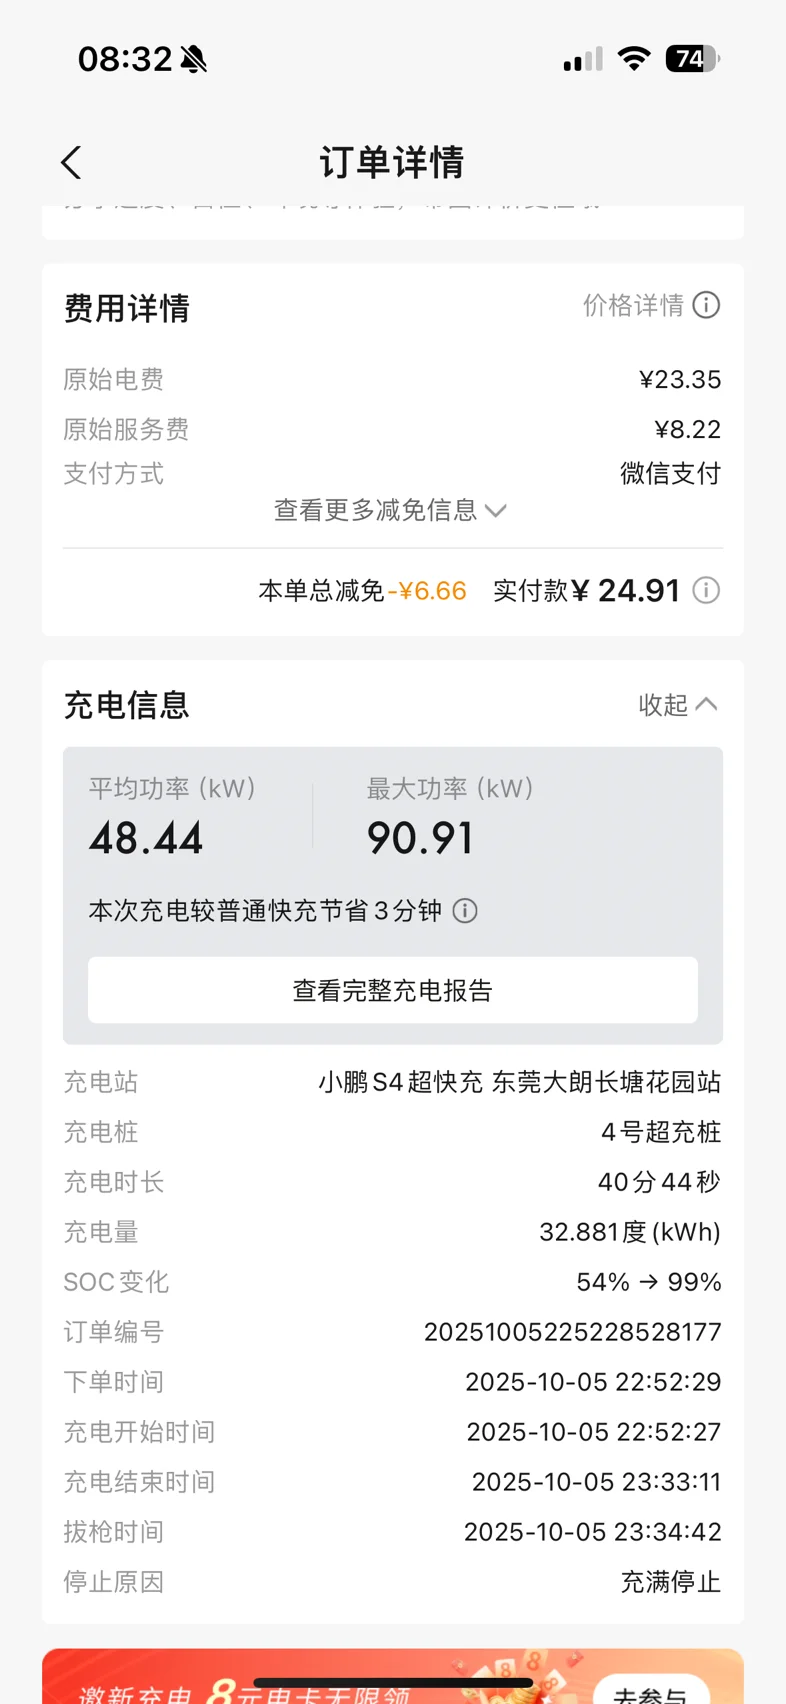The height and width of the screenshot is (1704, 786).
Task: Tap the info icon next to 实付款 amount
Action: (706, 591)
